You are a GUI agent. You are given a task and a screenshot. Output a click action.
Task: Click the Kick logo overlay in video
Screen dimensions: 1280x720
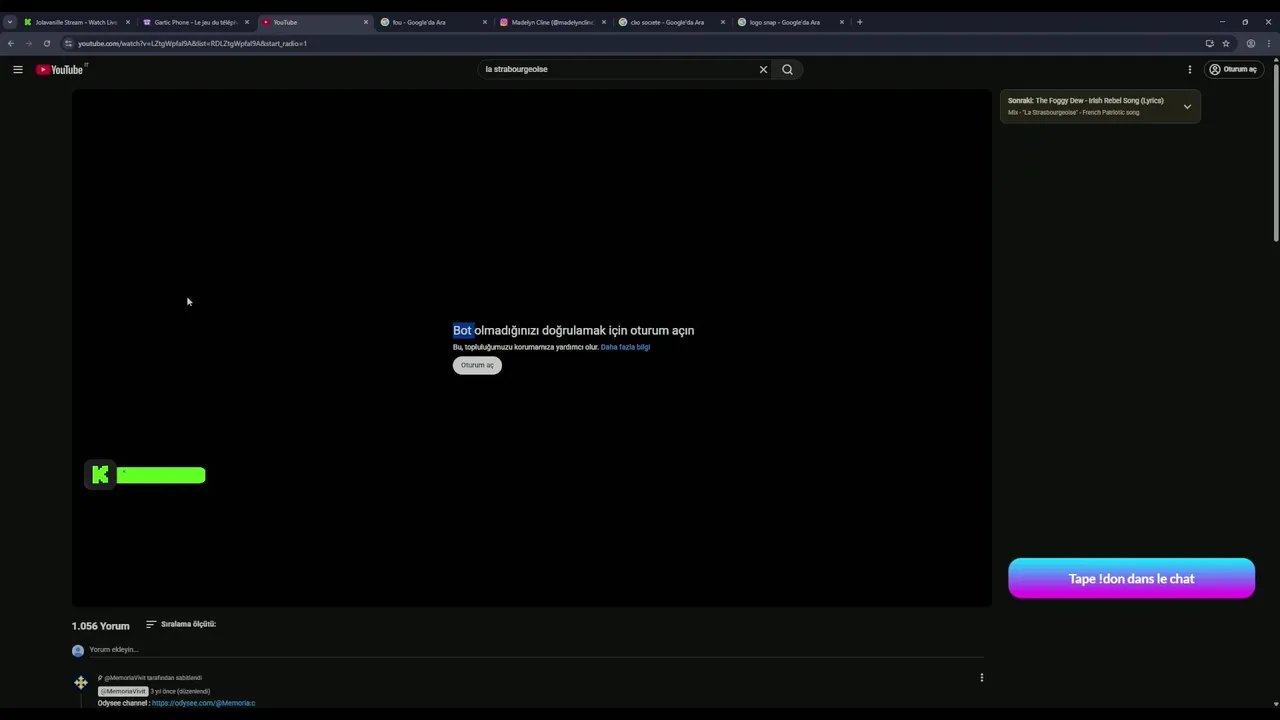click(100, 475)
